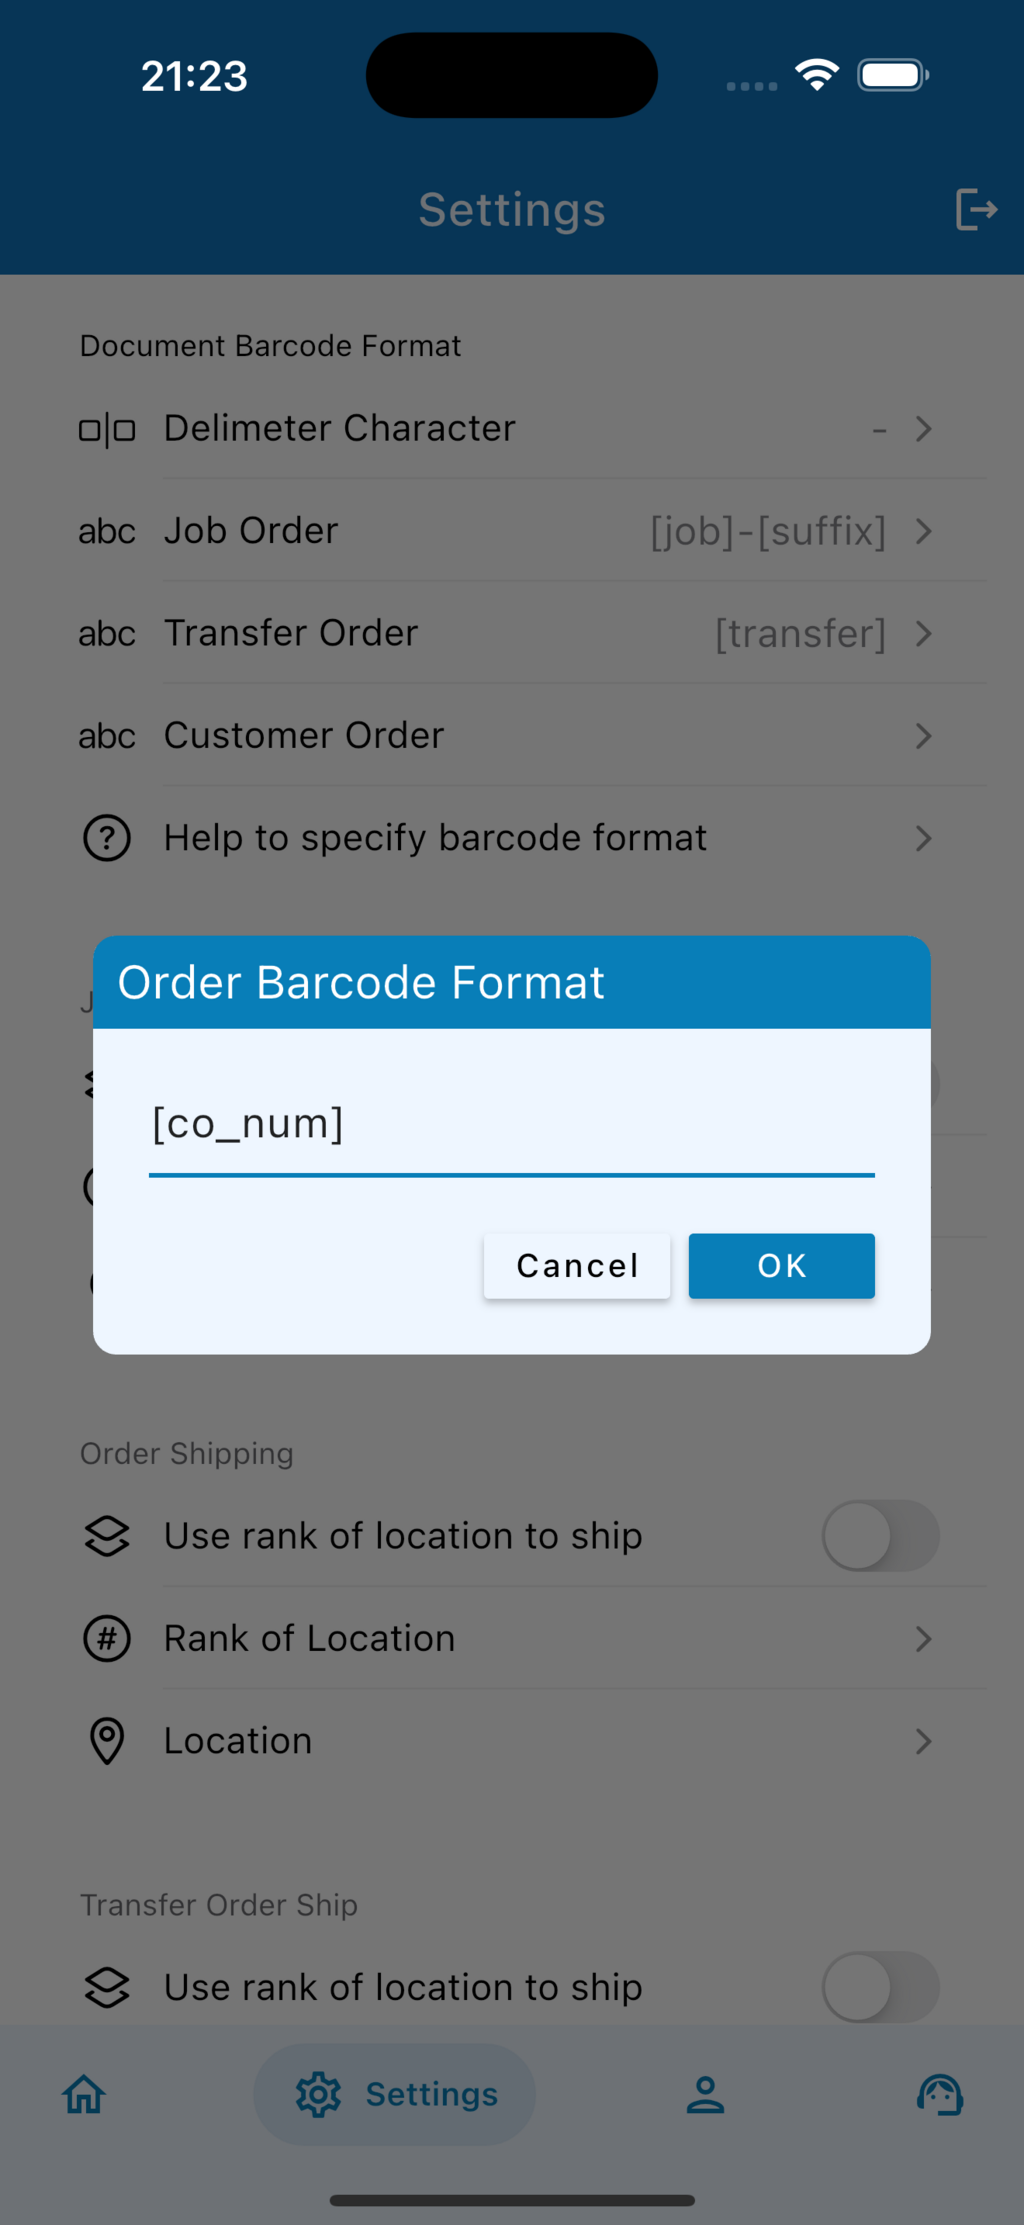The width and height of the screenshot is (1024, 2225).
Task: Tap the Help question mark icon
Action: (x=107, y=838)
